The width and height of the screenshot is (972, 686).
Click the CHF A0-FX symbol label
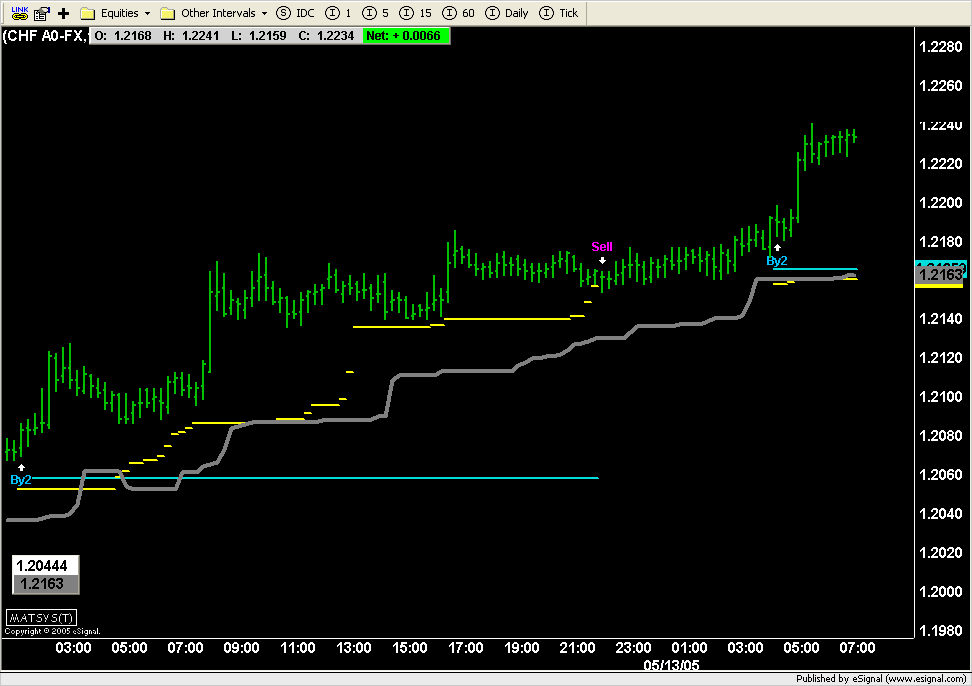[45, 36]
